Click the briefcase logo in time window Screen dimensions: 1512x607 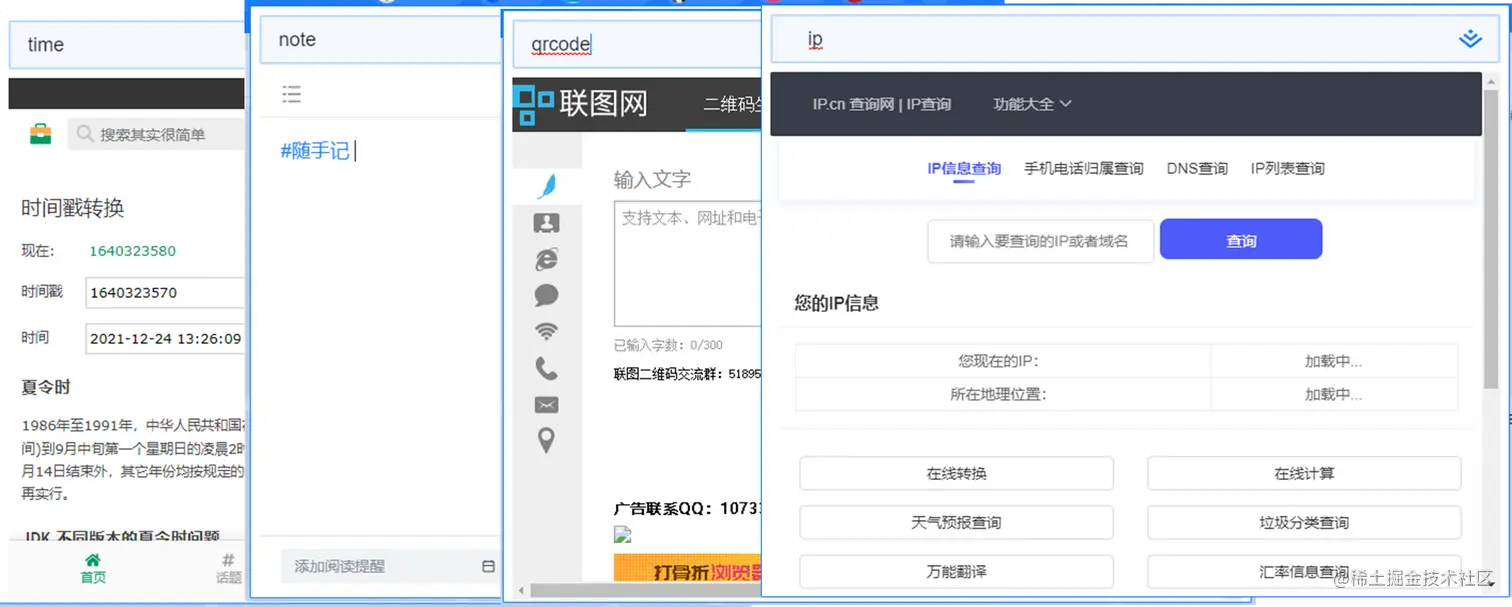click(x=40, y=134)
